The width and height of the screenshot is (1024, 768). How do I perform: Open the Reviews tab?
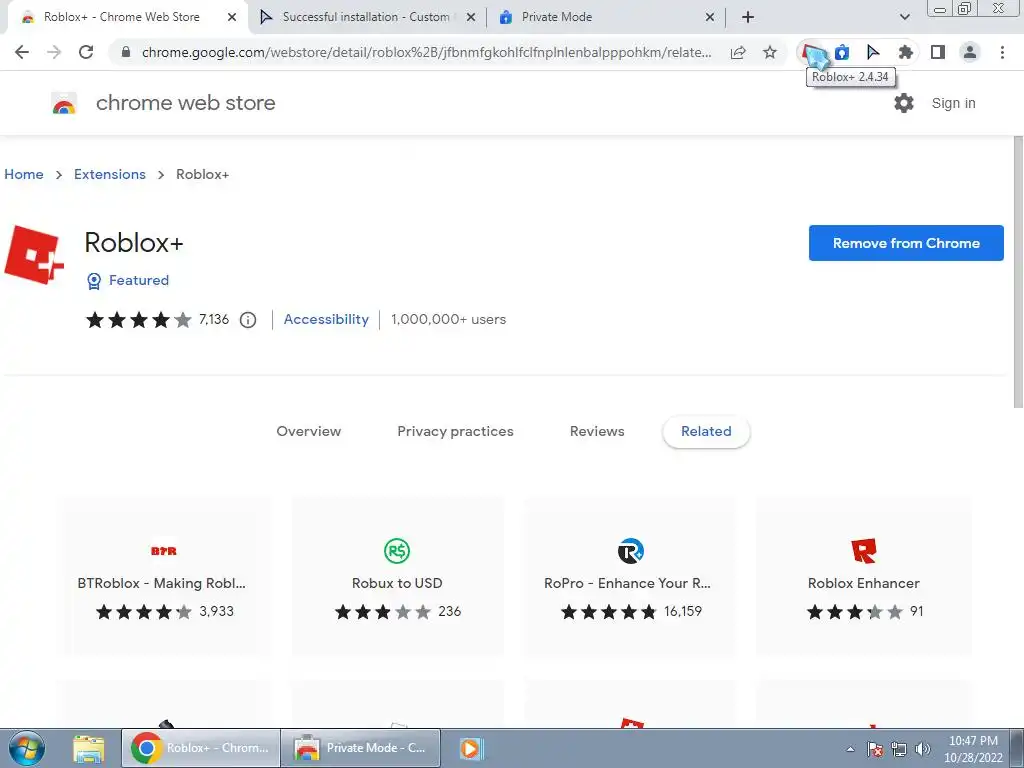coord(597,431)
